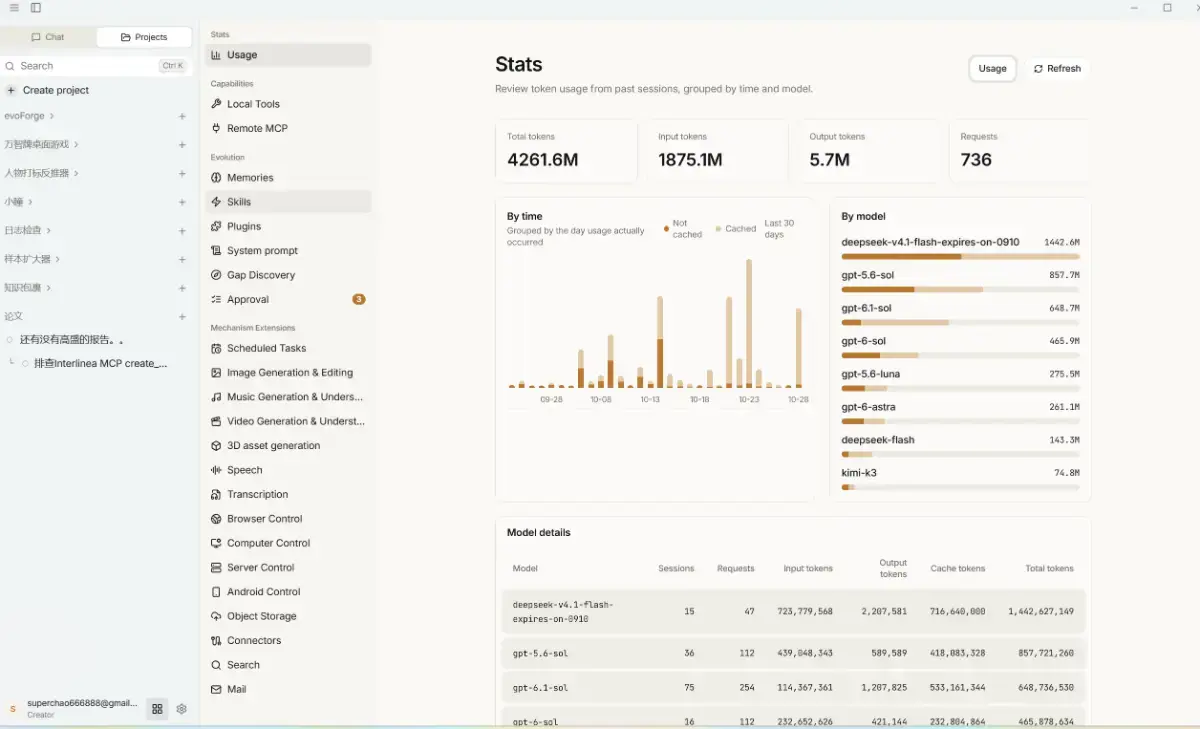The image size is (1200, 729).
Task: Toggle the Cached legend series
Action: point(736,229)
